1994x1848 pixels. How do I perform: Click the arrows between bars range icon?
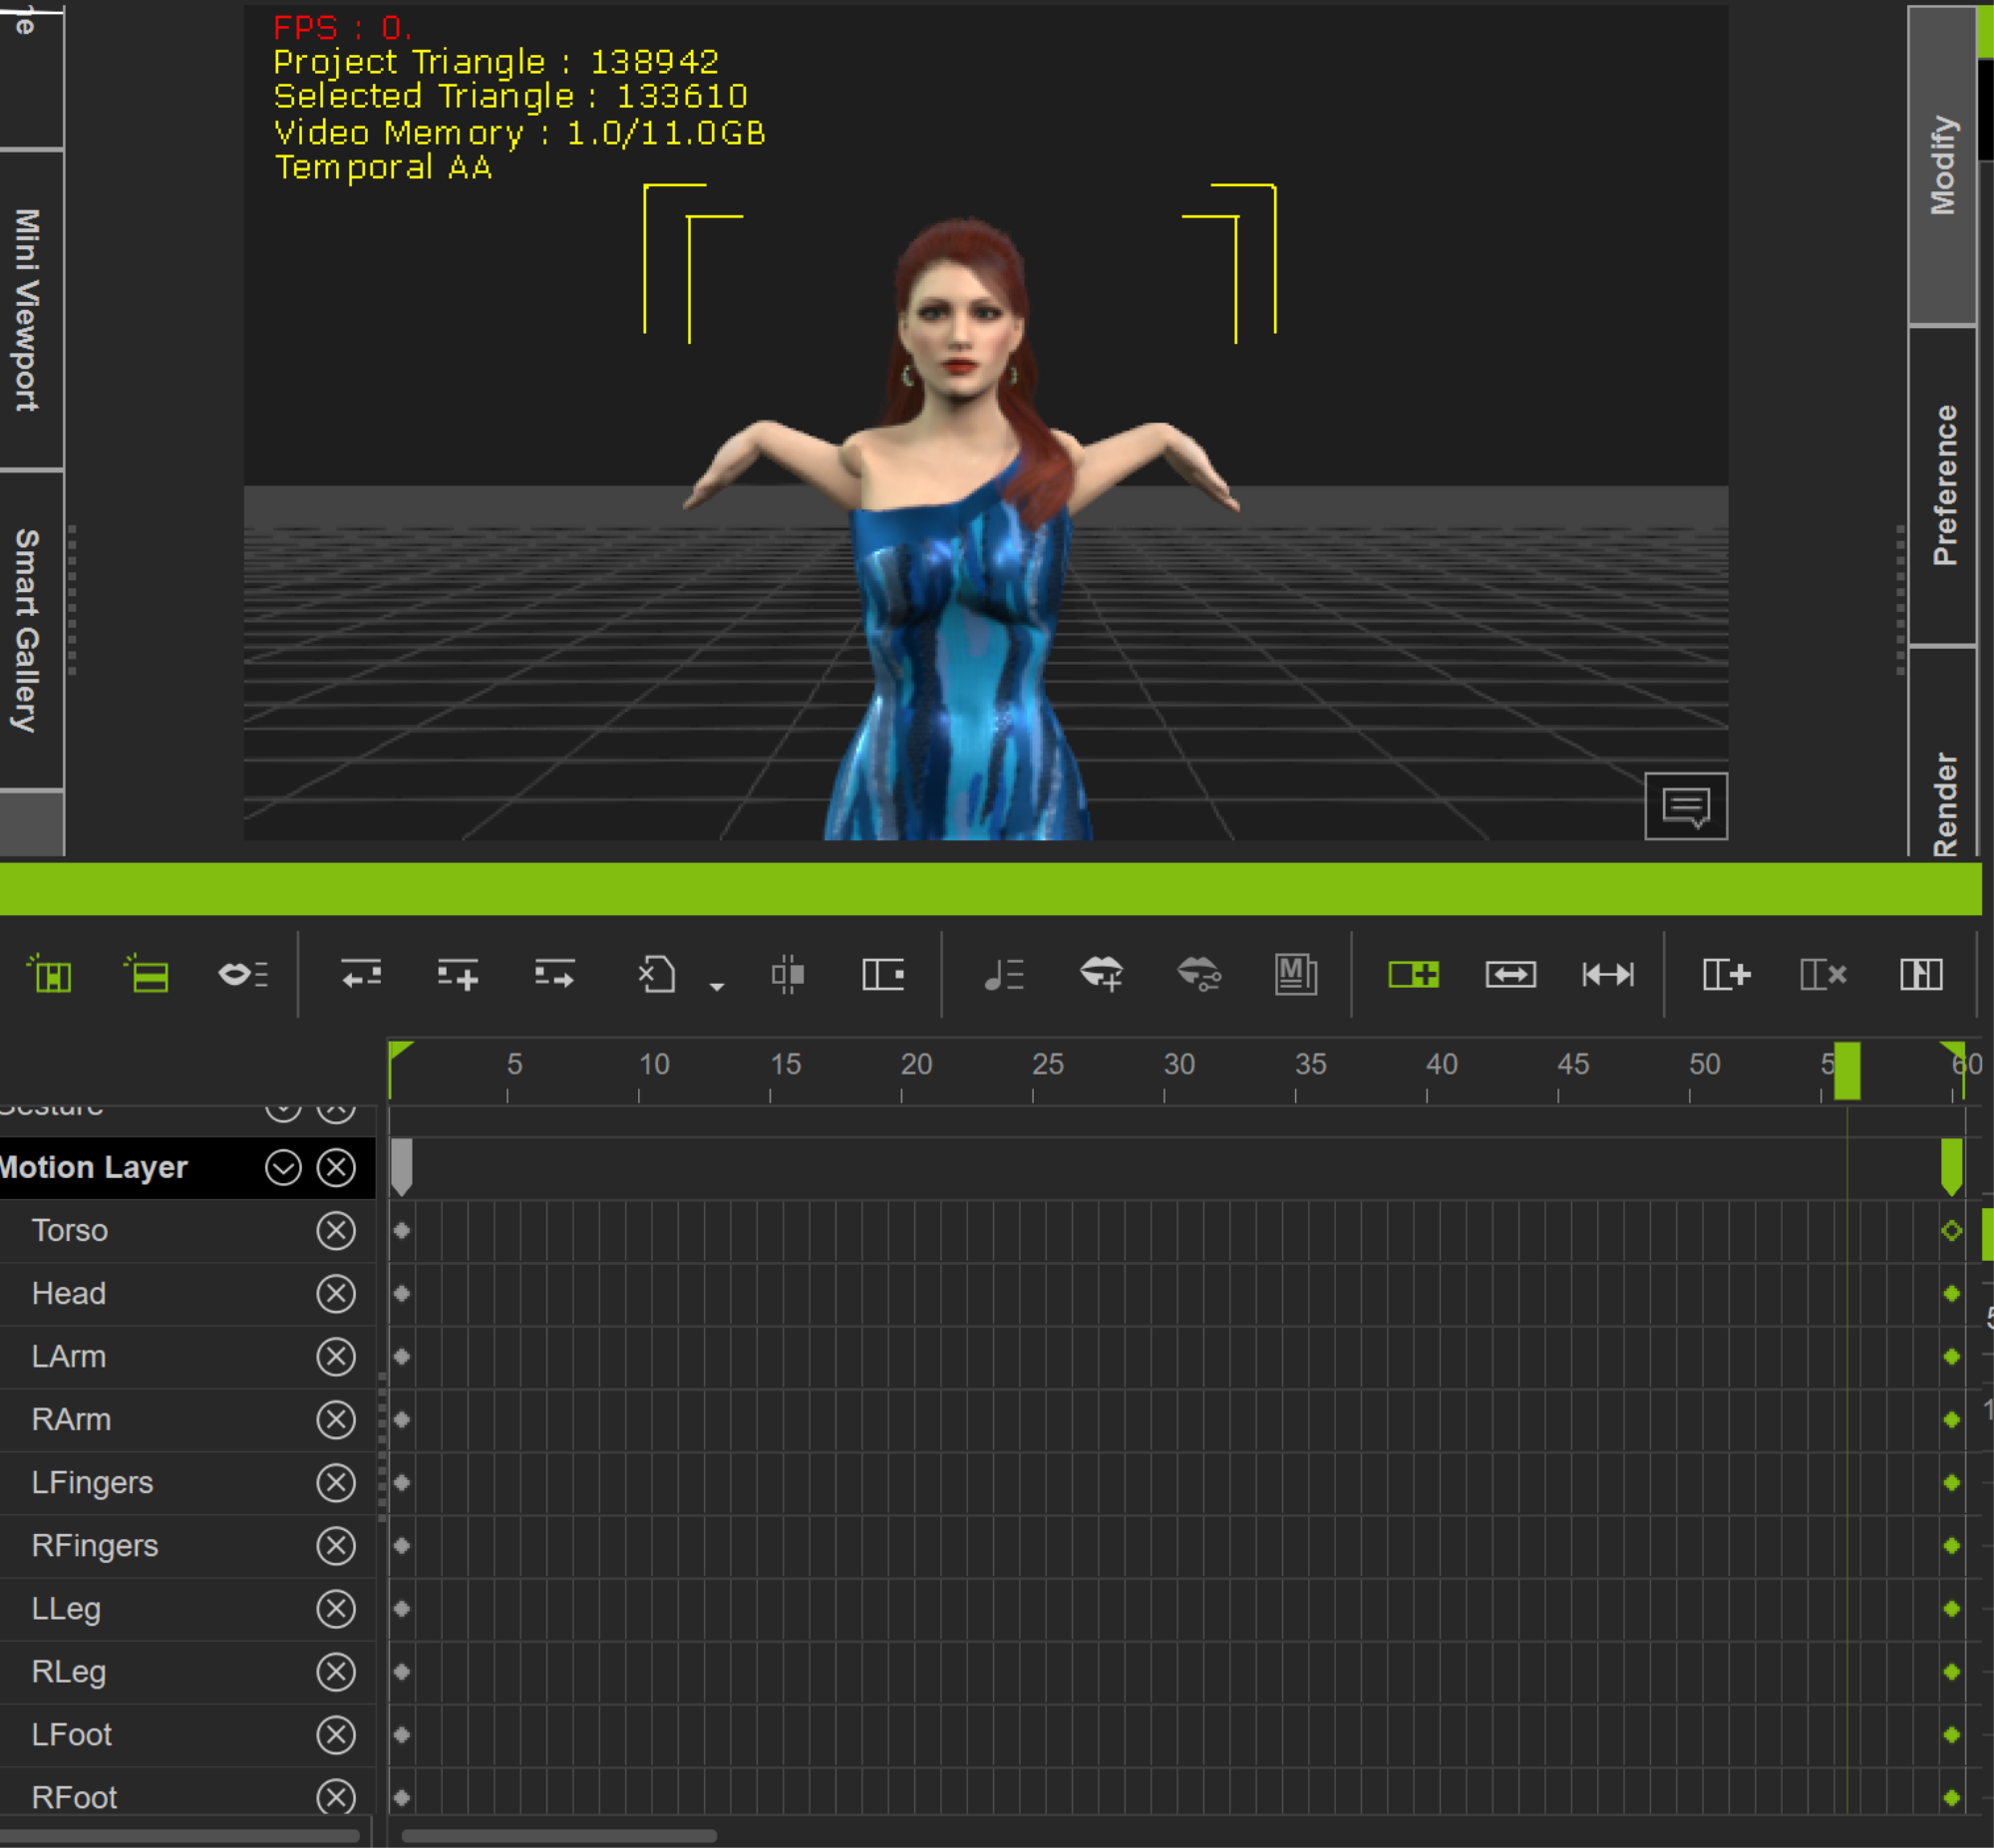coord(1608,973)
